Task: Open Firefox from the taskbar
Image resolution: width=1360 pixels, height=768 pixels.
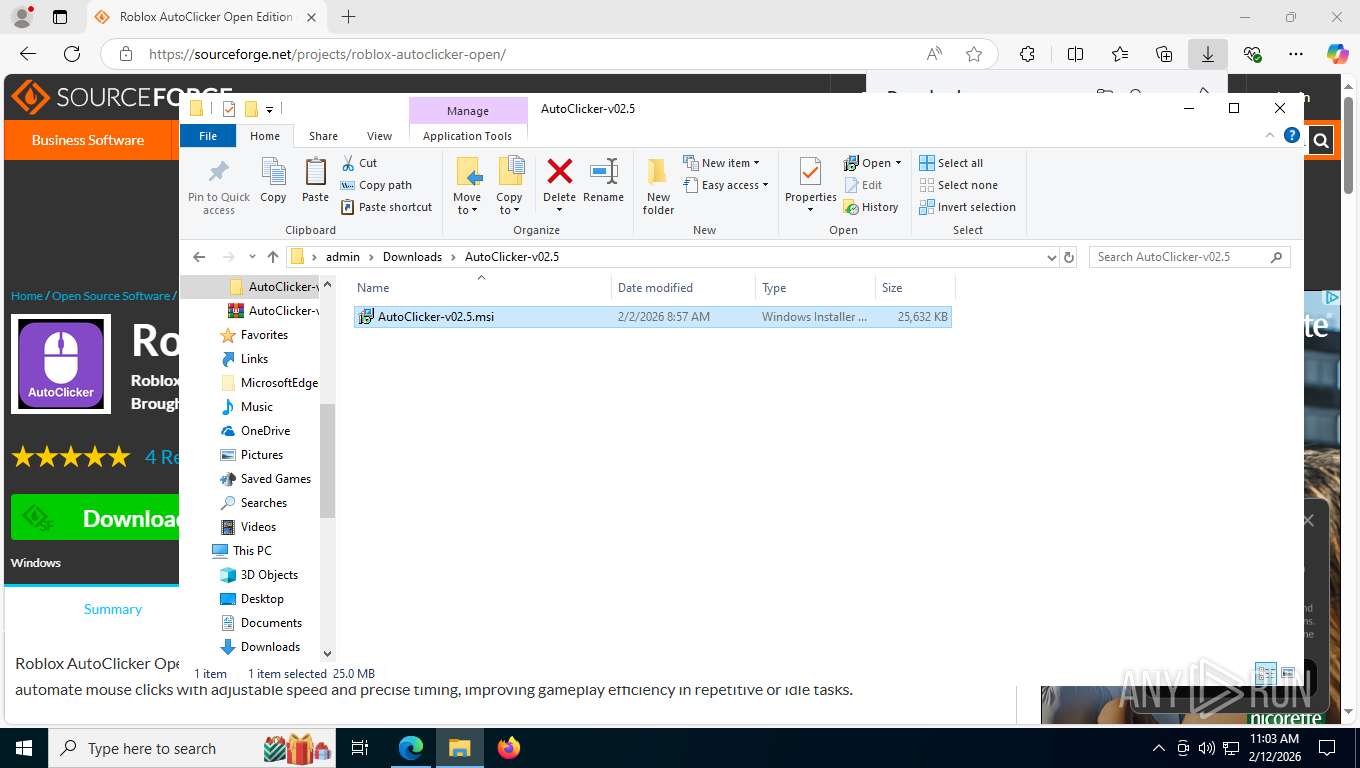Action: point(509,747)
